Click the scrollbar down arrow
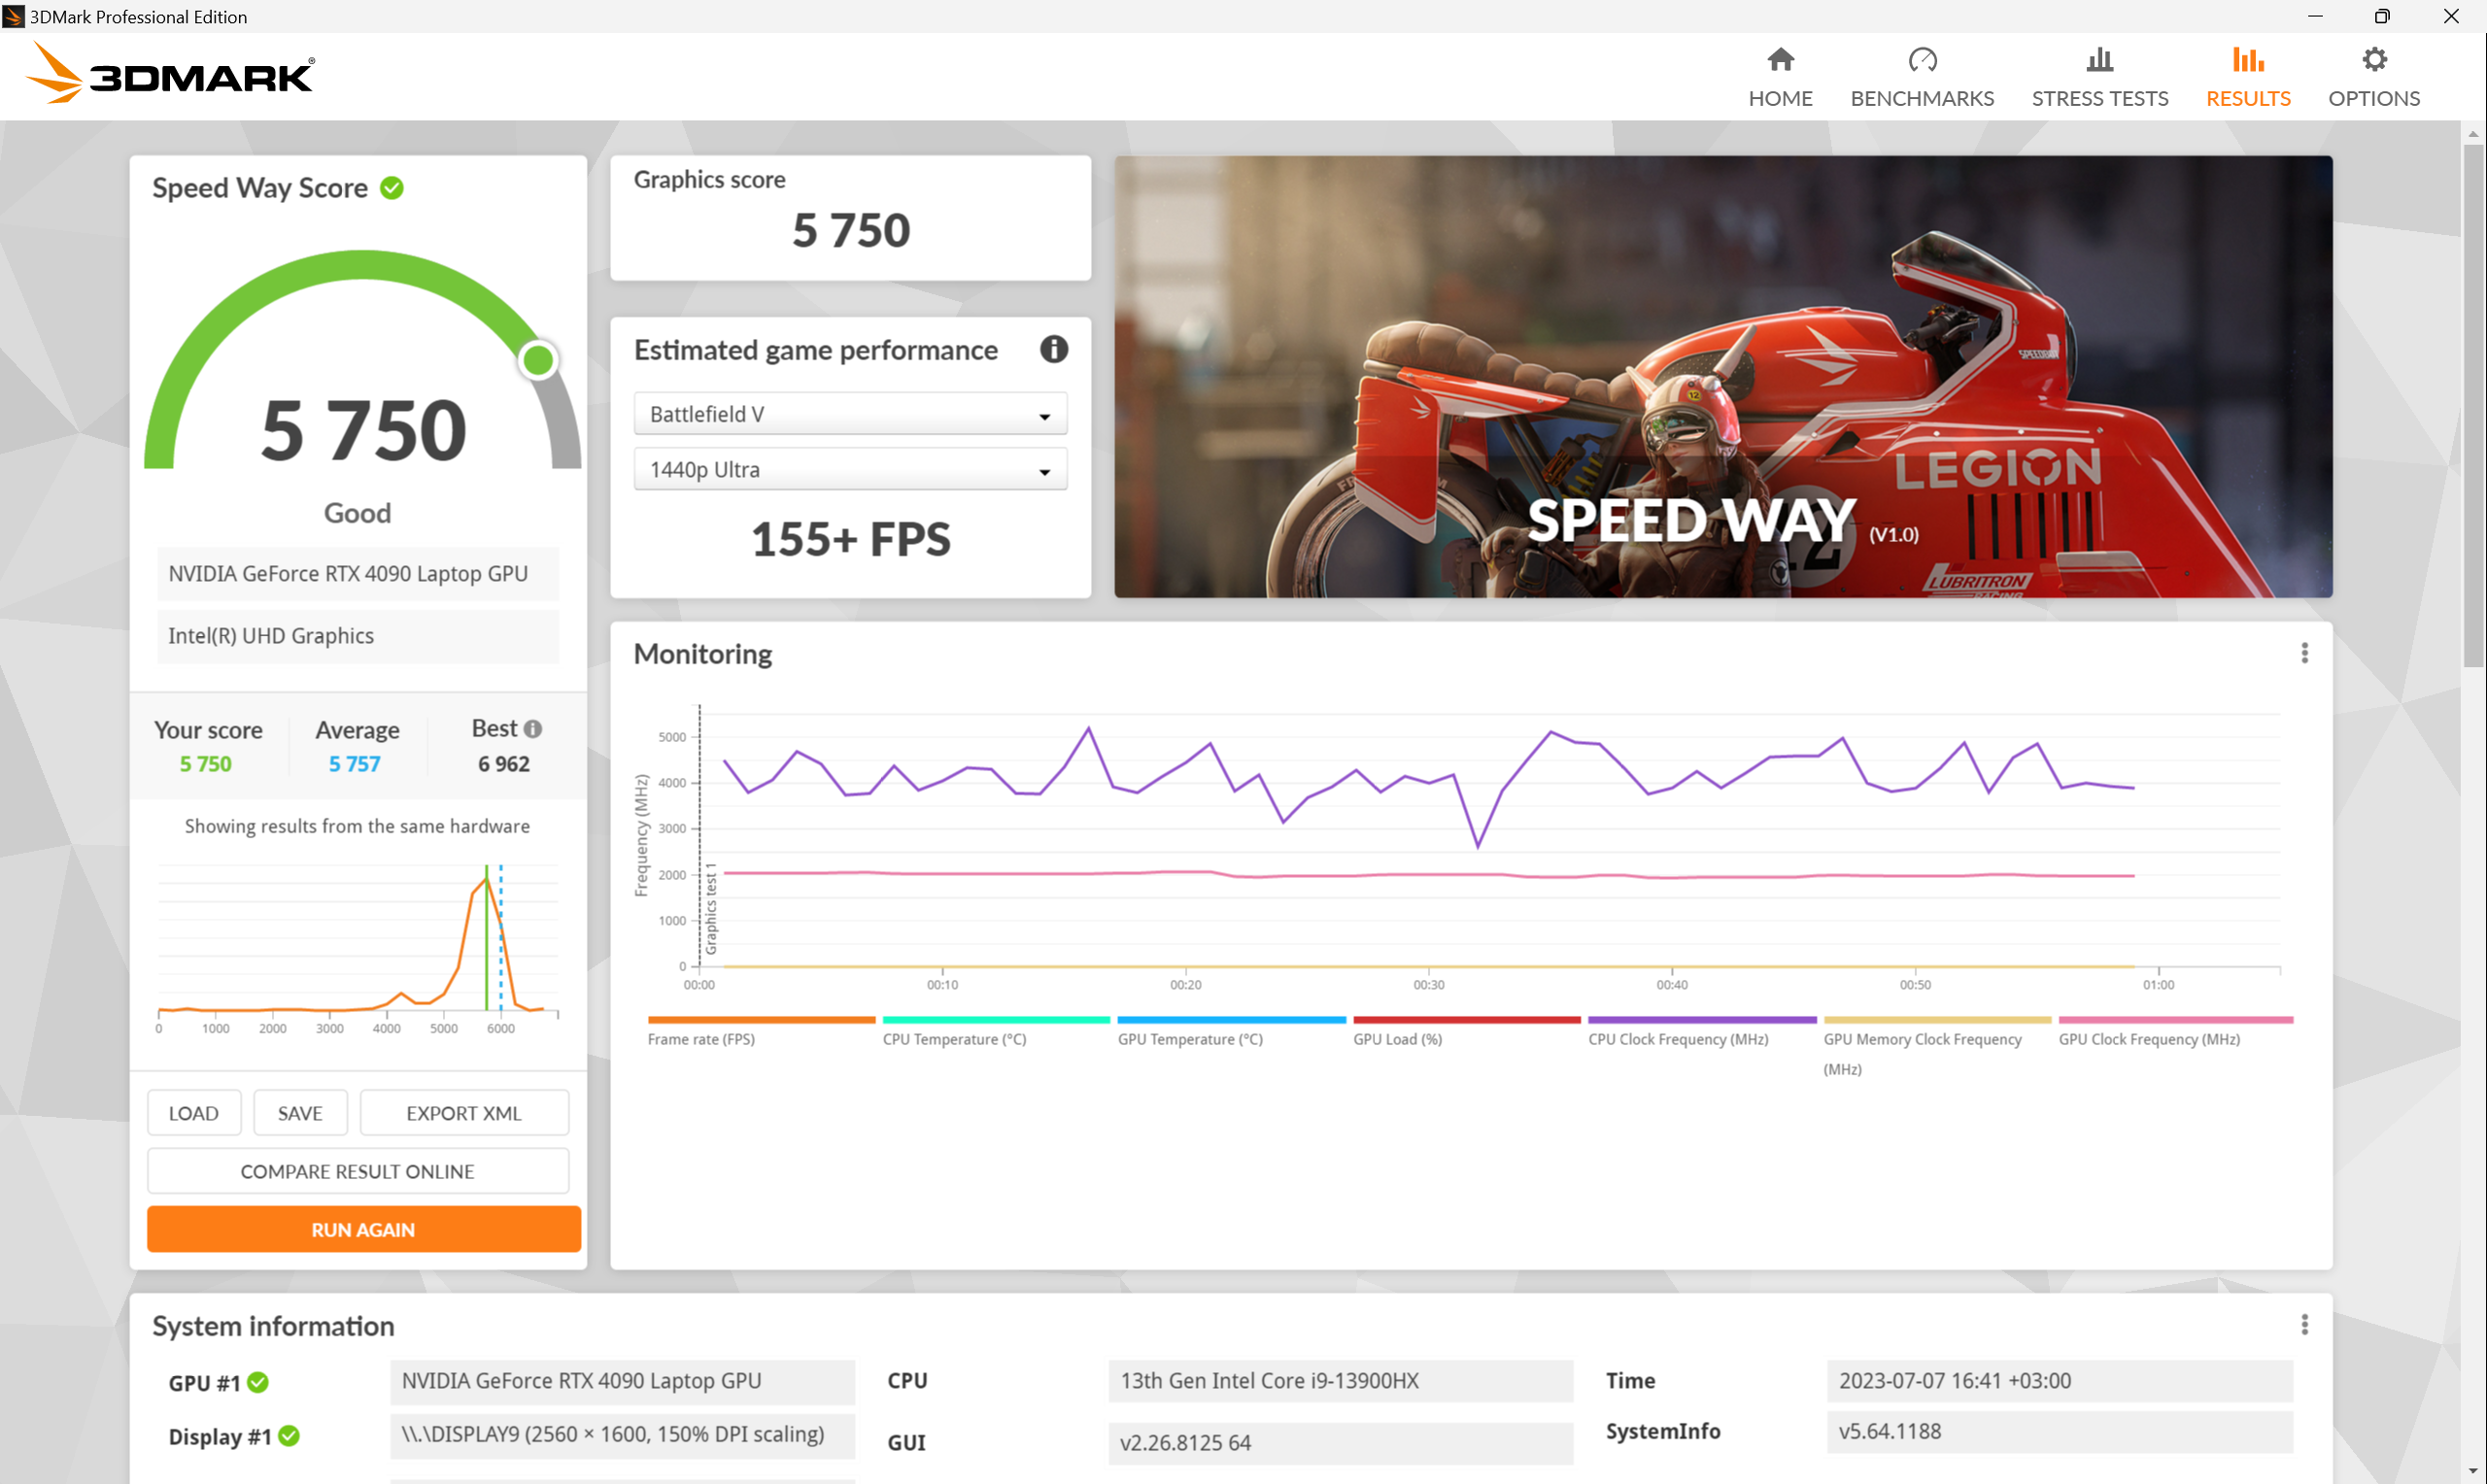 pos(2473,1472)
